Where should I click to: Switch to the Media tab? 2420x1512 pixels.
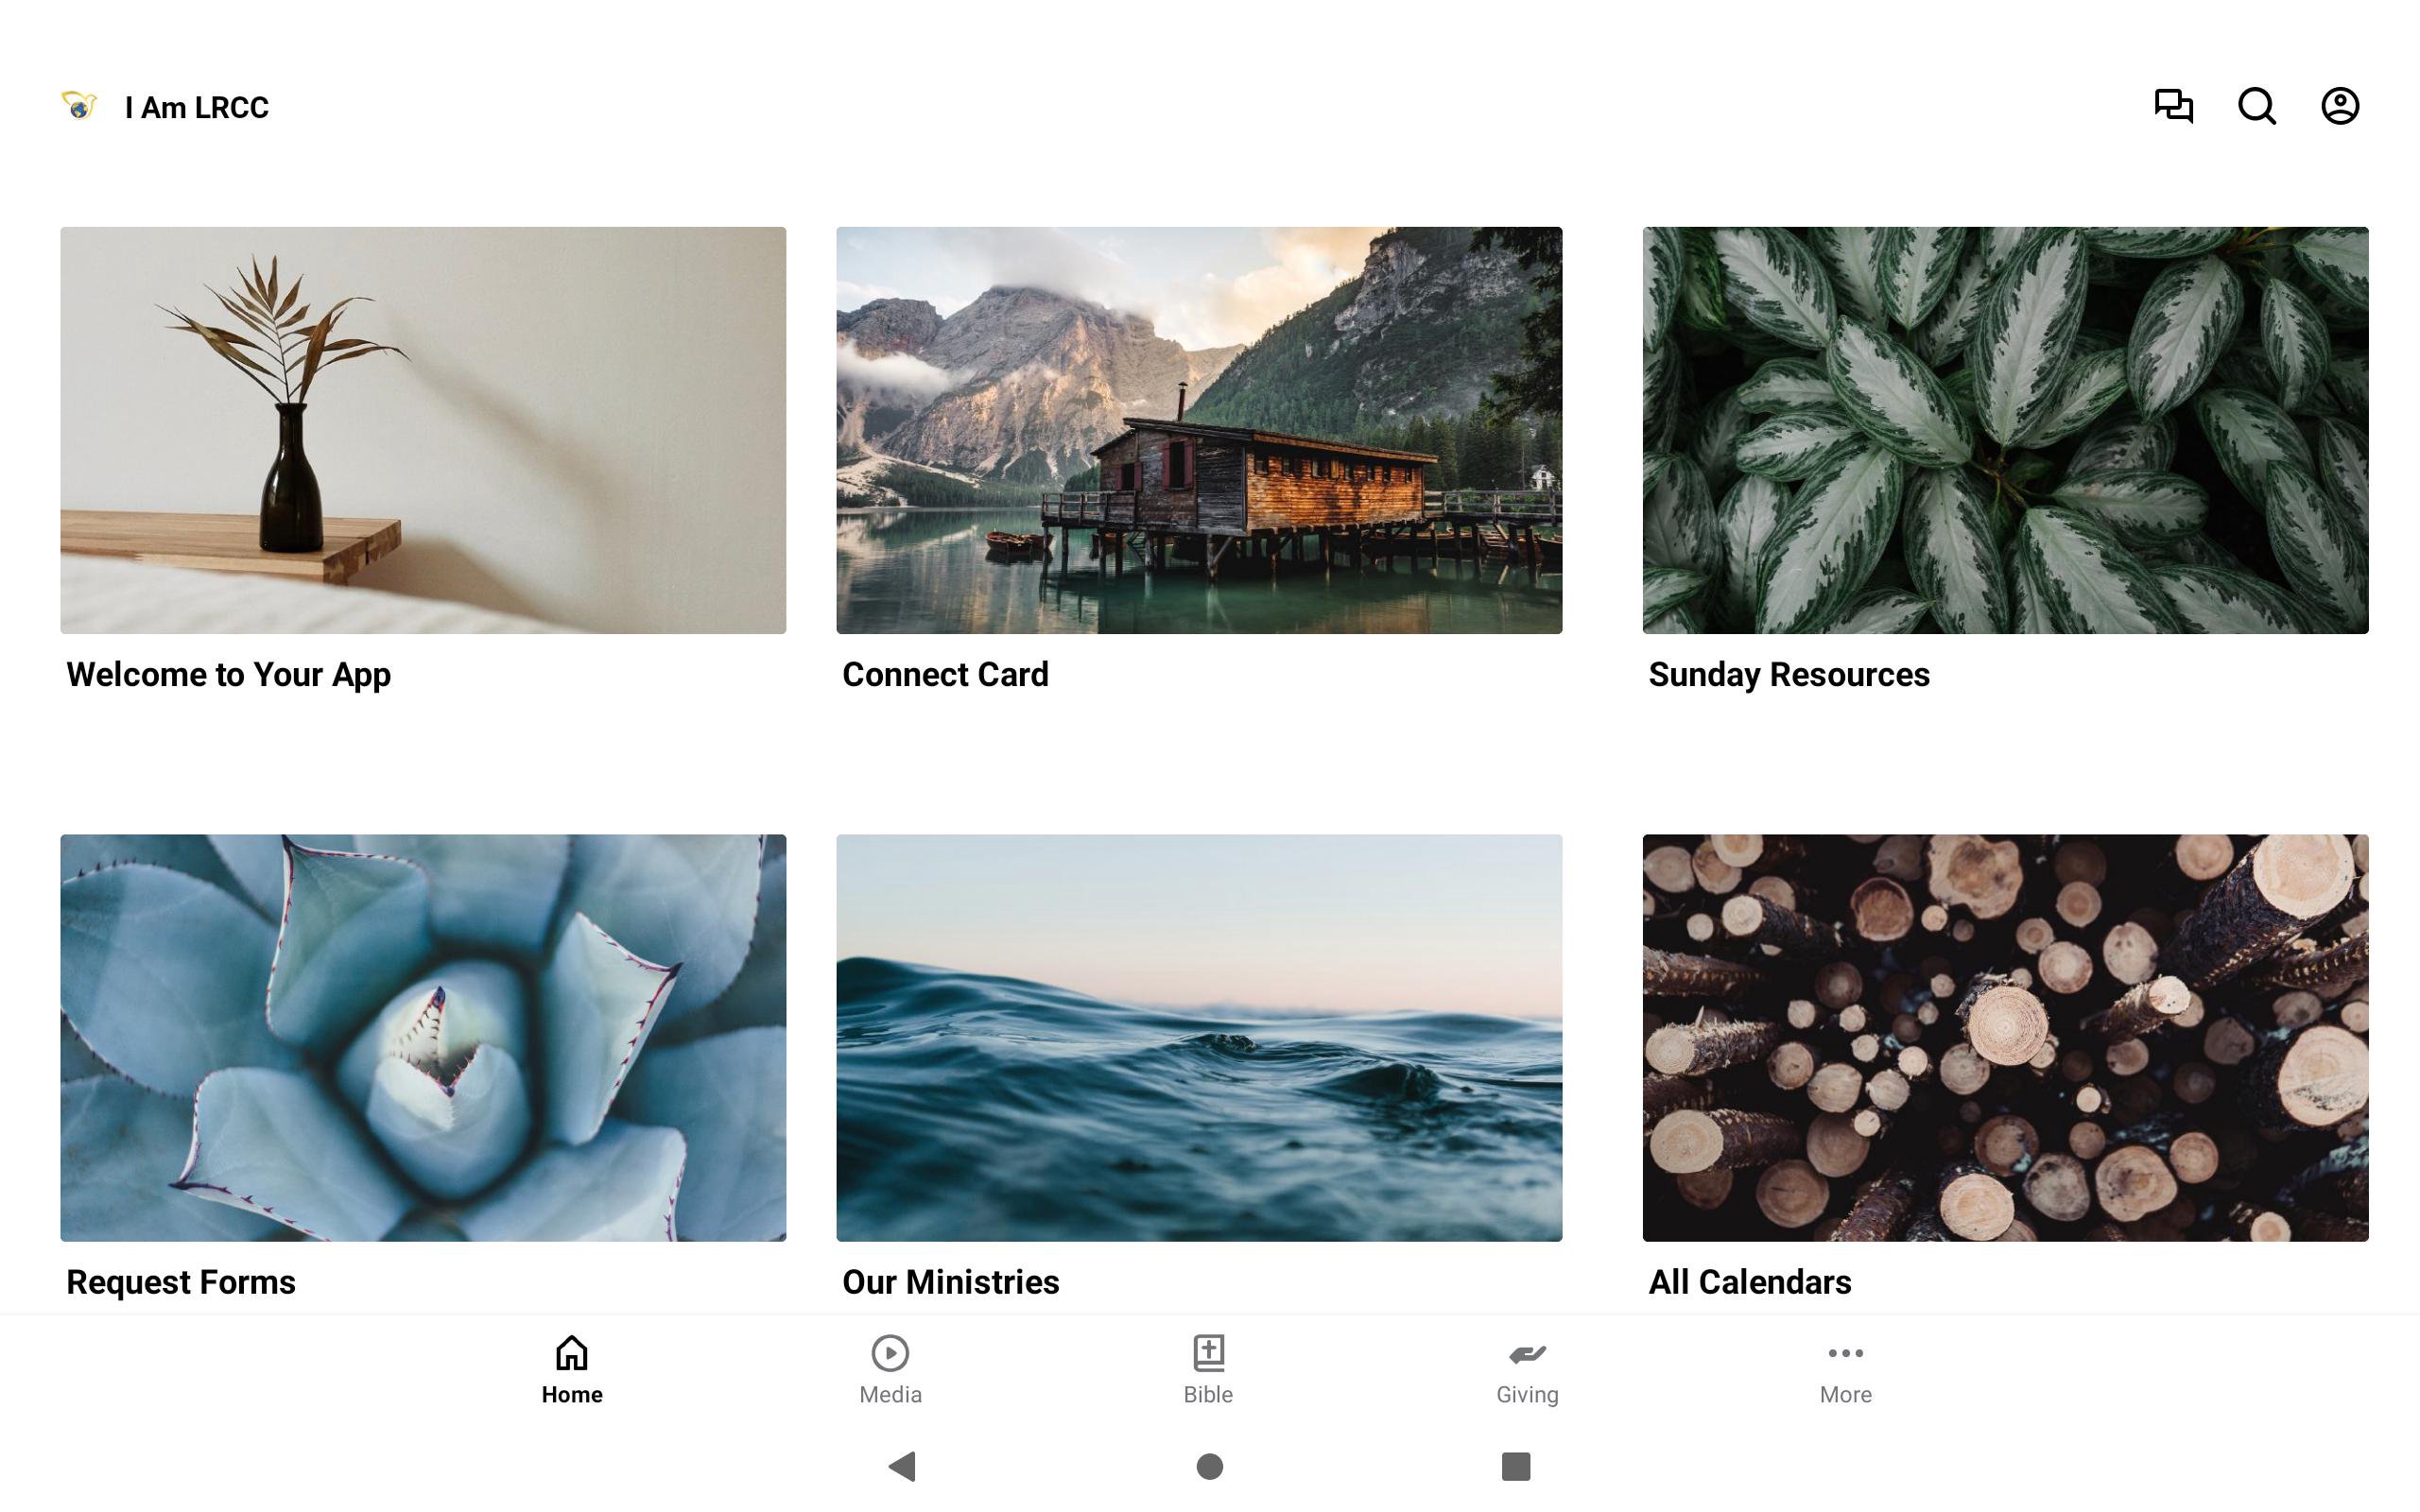890,1370
